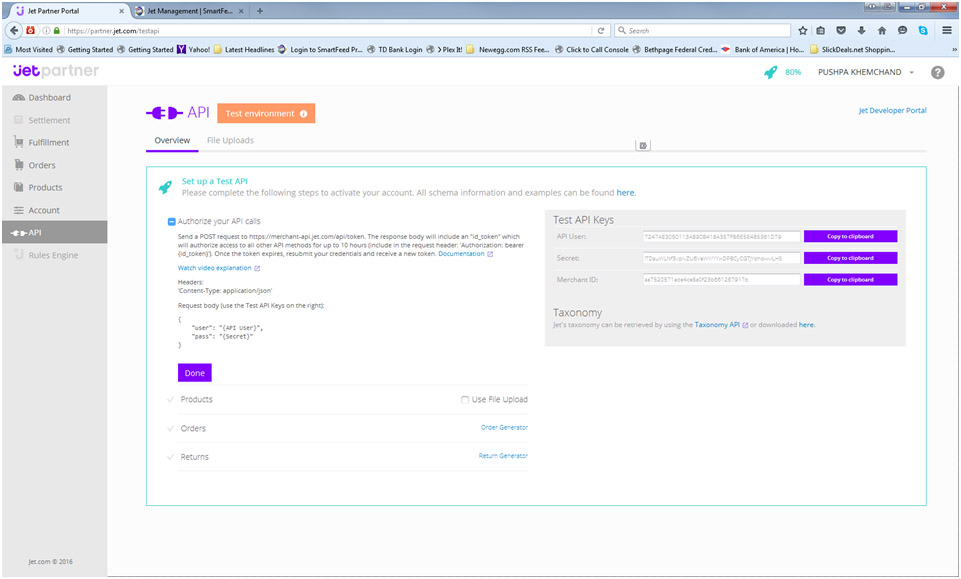The image size is (961, 579).
Task: Click the info icon on Test environment badge
Action: click(303, 113)
